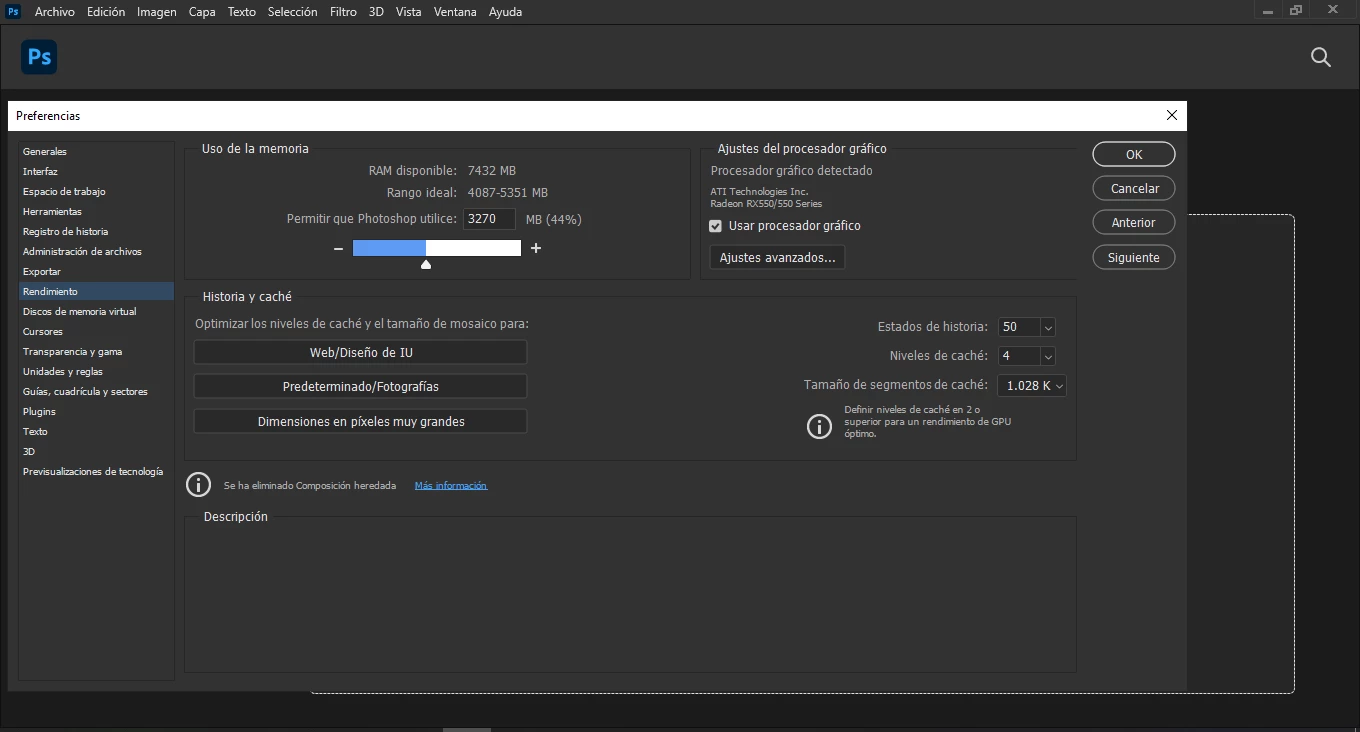Open the Capa menu
This screenshot has width=1360, height=732.
tap(203, 12)
